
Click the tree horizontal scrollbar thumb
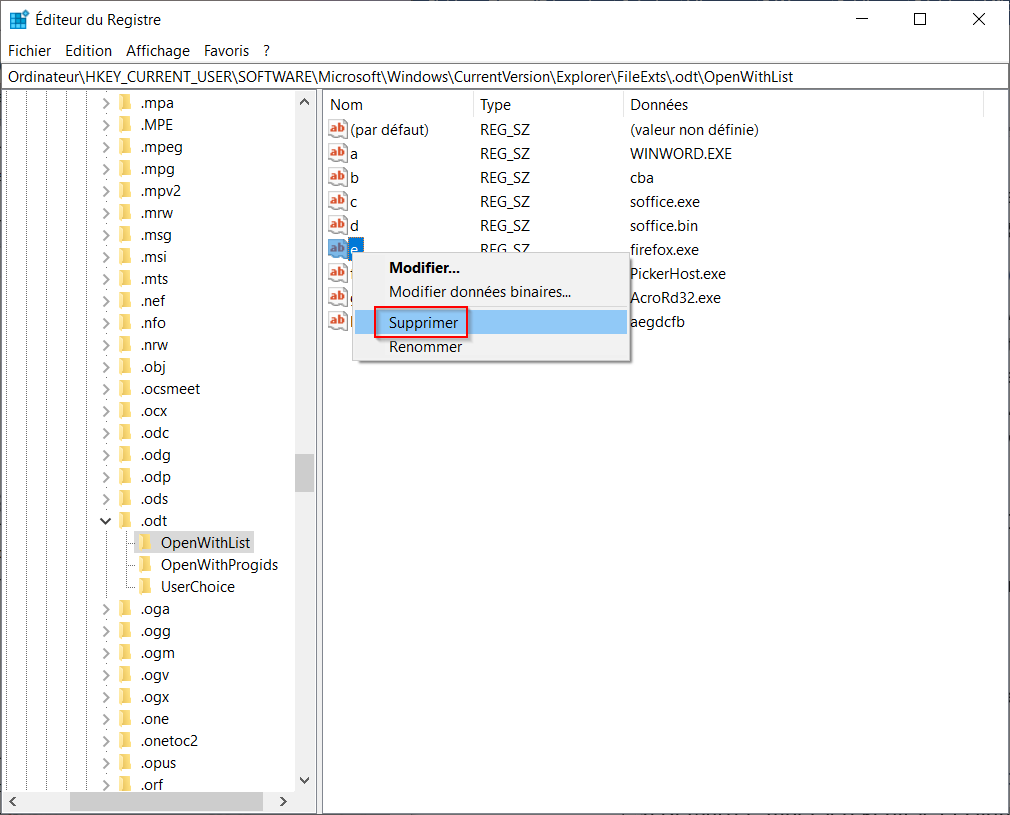[x=166, y=801]
